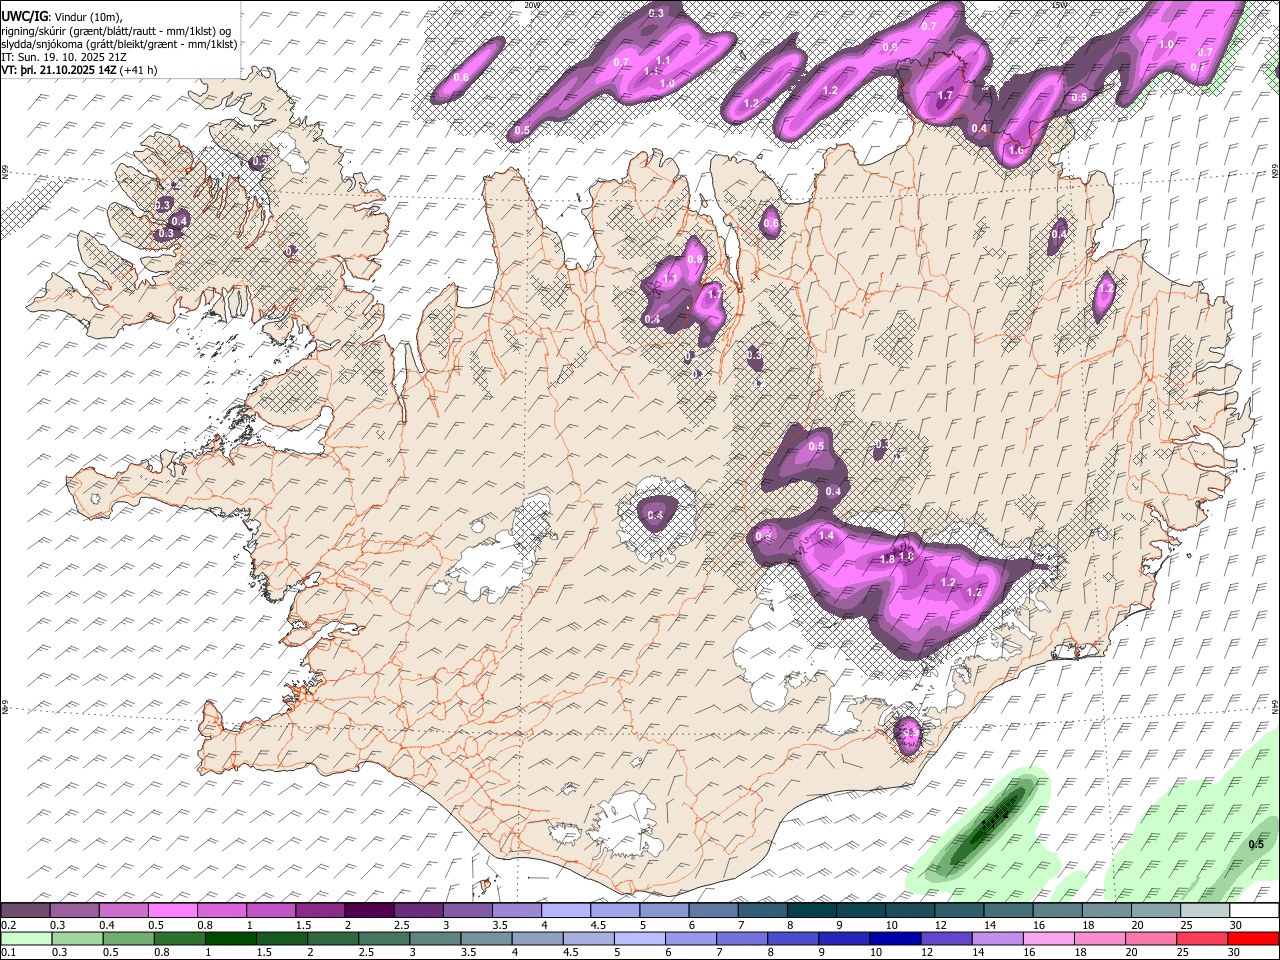
Task: Click the bright red rain swatch above 30
Action: [1253, 938]
